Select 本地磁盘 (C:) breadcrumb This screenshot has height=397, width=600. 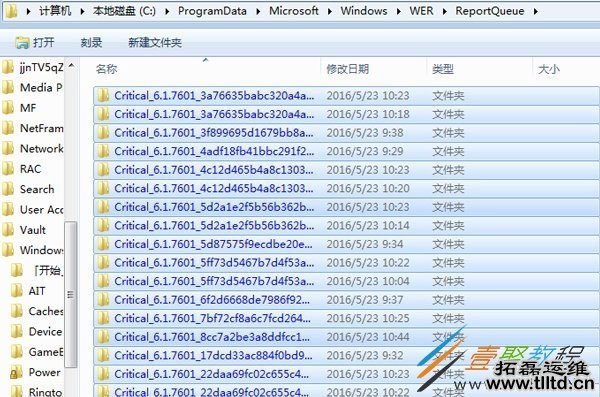(124, 11)
